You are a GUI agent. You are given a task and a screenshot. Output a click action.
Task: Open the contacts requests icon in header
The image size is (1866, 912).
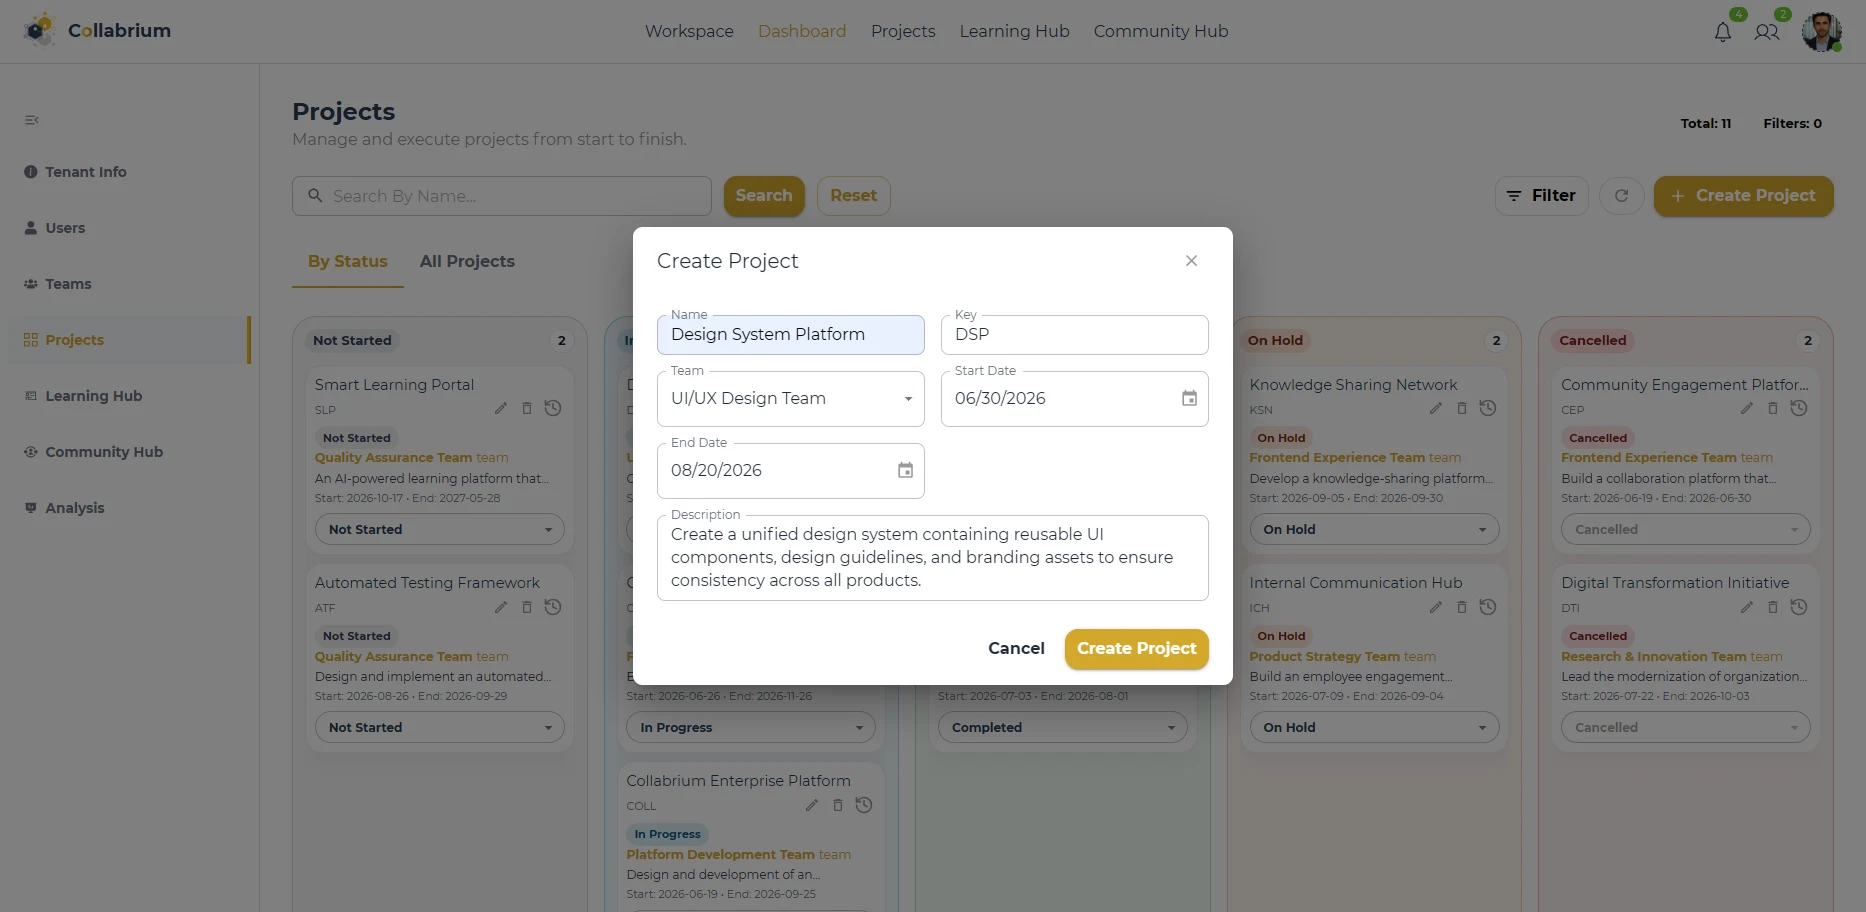1766,32
